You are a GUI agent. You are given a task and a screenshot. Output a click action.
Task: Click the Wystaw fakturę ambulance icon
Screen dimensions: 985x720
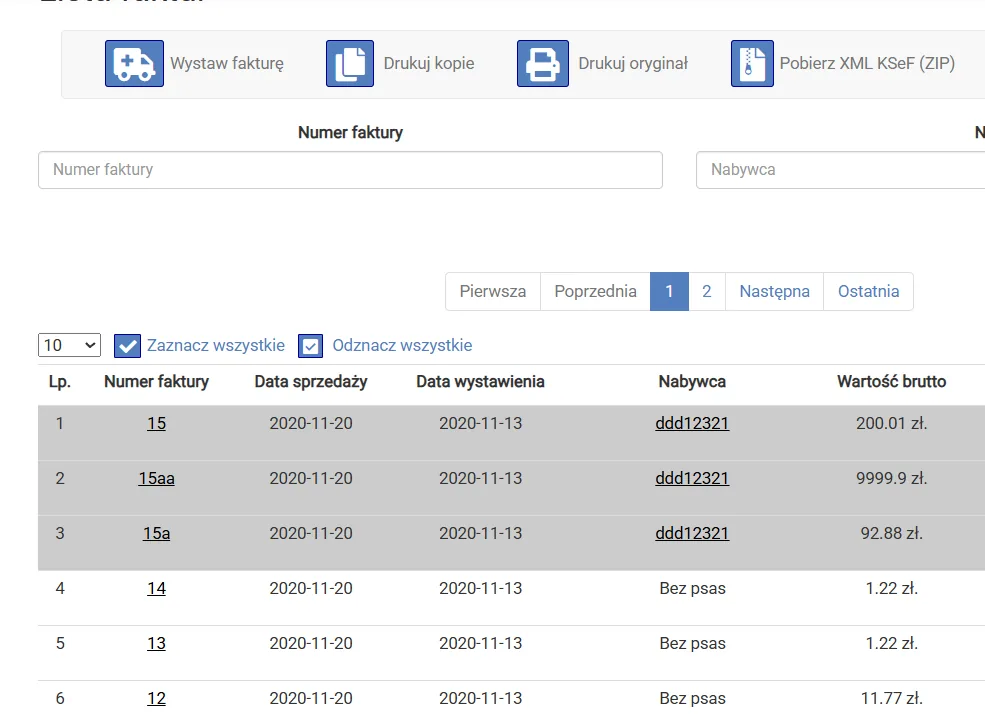[134, 63]
